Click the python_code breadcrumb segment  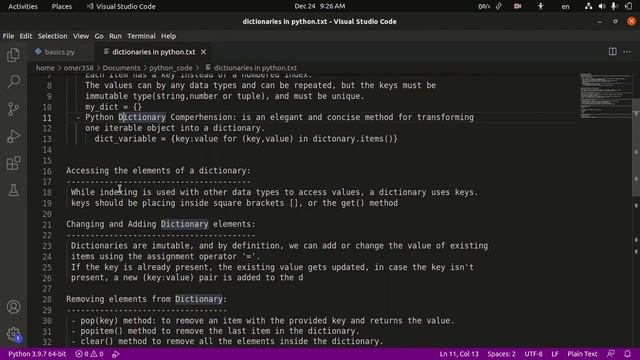click(x=171, y=68)
